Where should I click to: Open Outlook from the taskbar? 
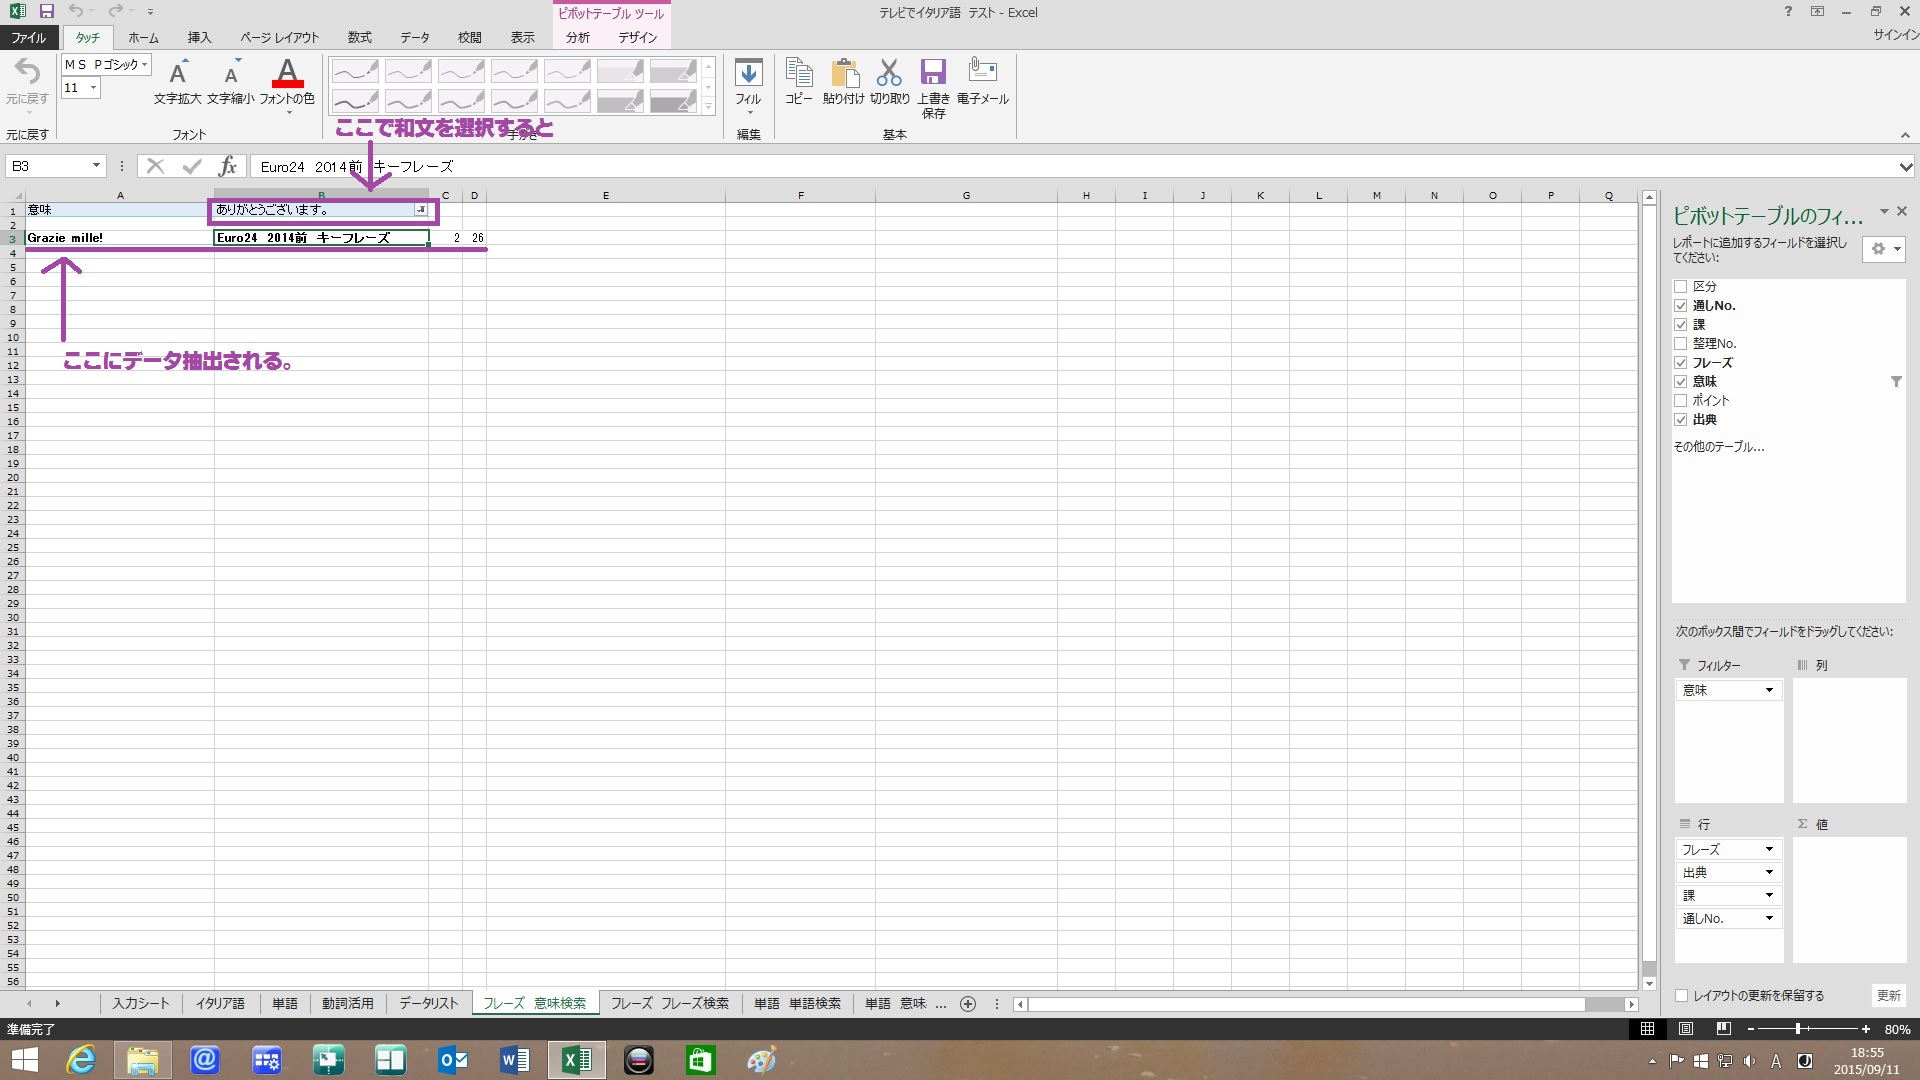[x=453, y=1060]
